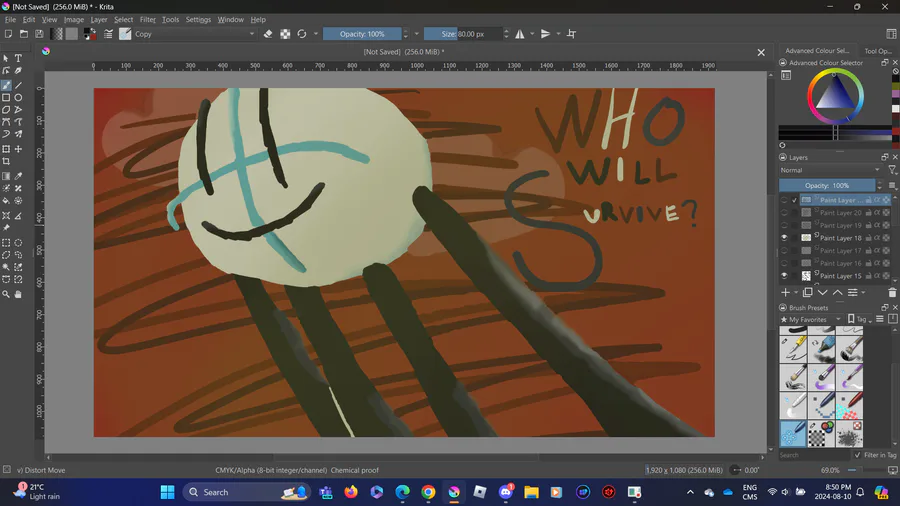Screen dimensions: 900x506
Task: Click the Open file toolbar icon
Action: pyautogui.click(x=24, y=34)
